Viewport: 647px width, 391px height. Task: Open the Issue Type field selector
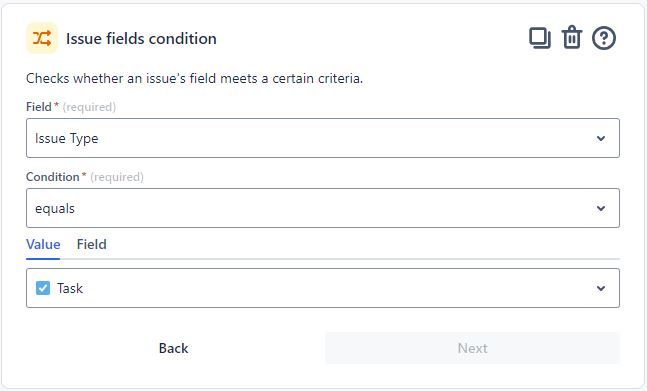tap(323, 138)
